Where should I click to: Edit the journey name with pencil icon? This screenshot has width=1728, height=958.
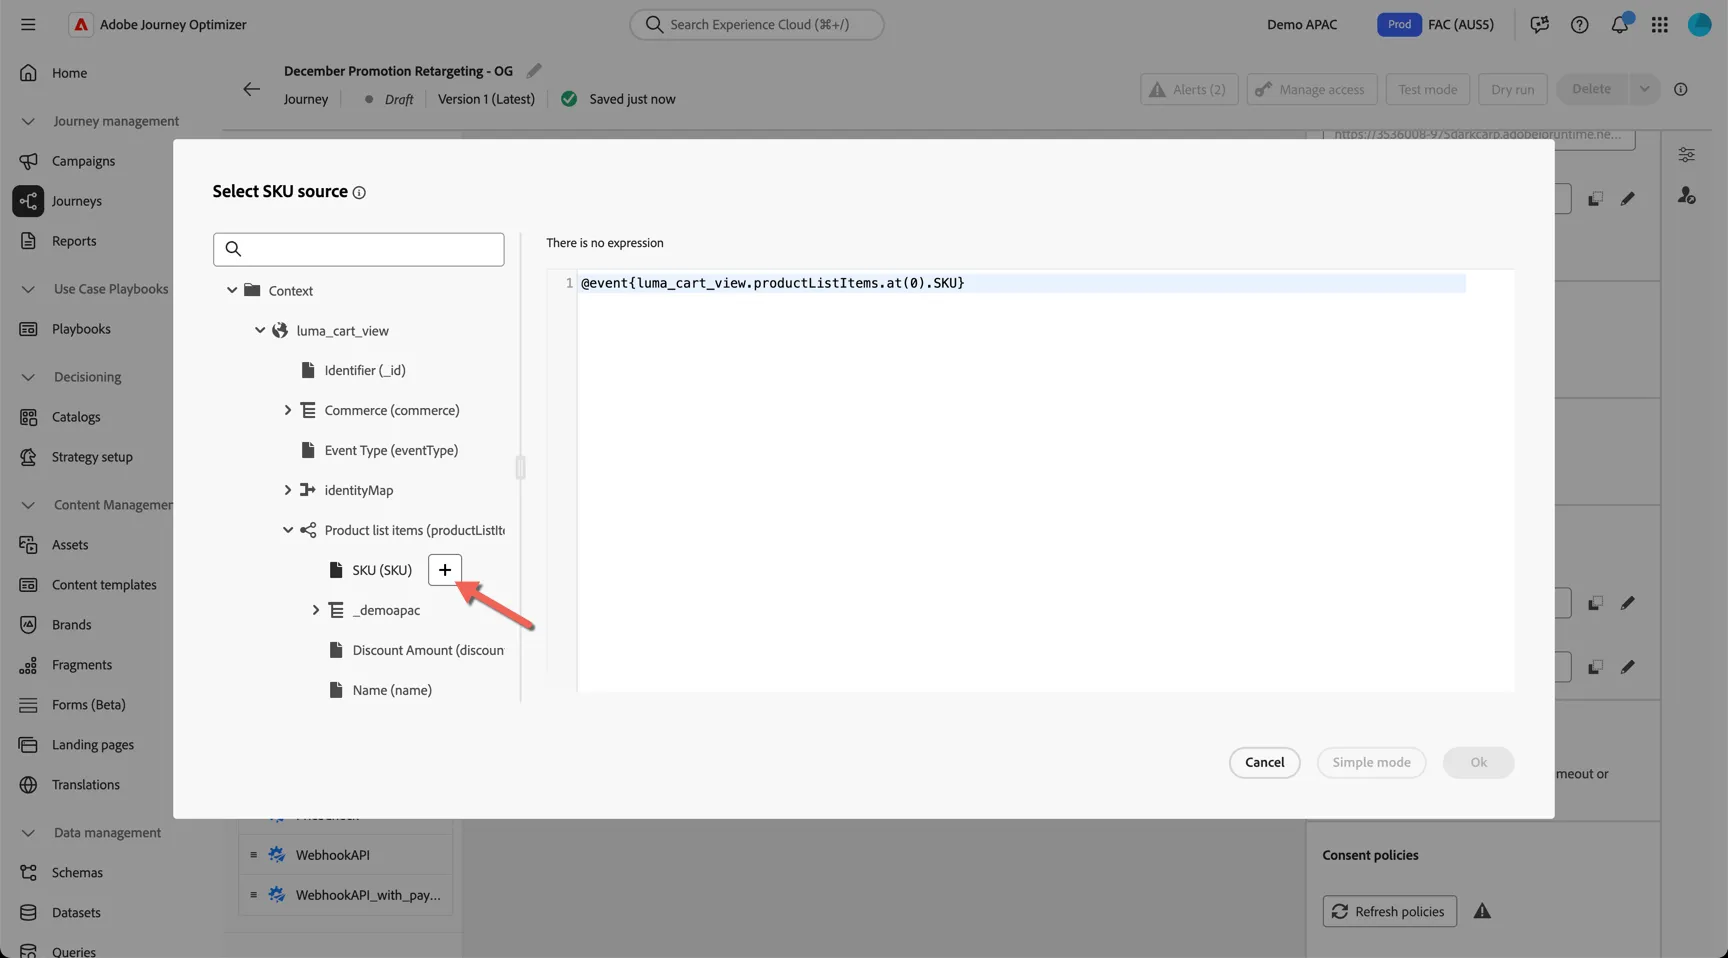coord(534,71)
